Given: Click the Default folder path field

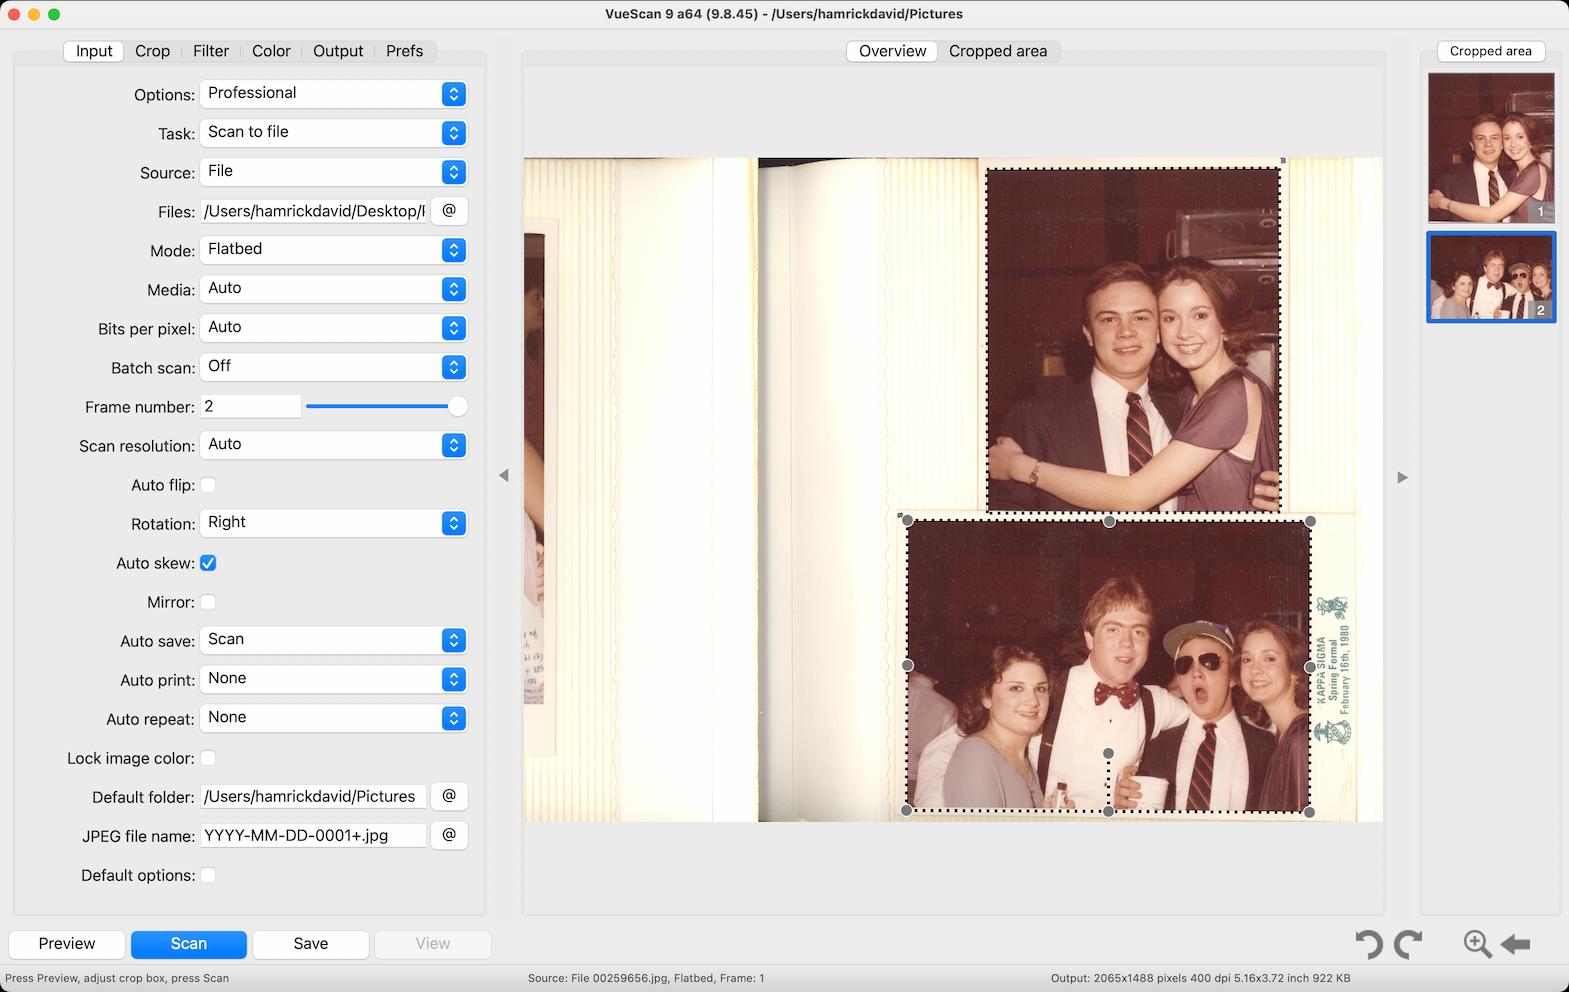Looking at the screenshot, I should [314, 796].
